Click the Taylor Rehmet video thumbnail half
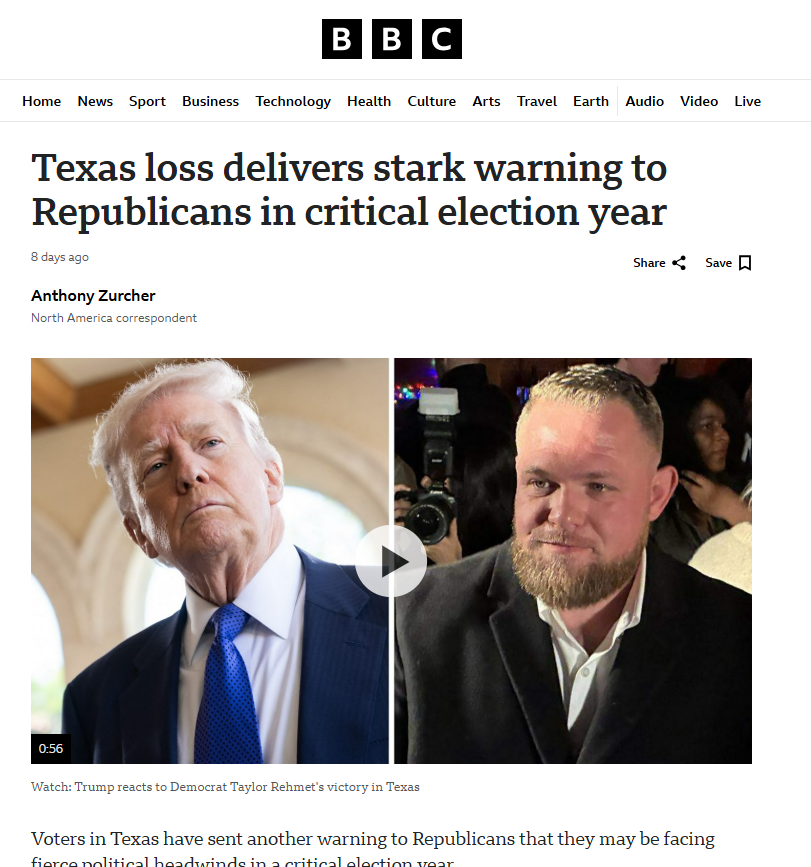Viewport: 811px width, 867px height. tap(573, 561)
